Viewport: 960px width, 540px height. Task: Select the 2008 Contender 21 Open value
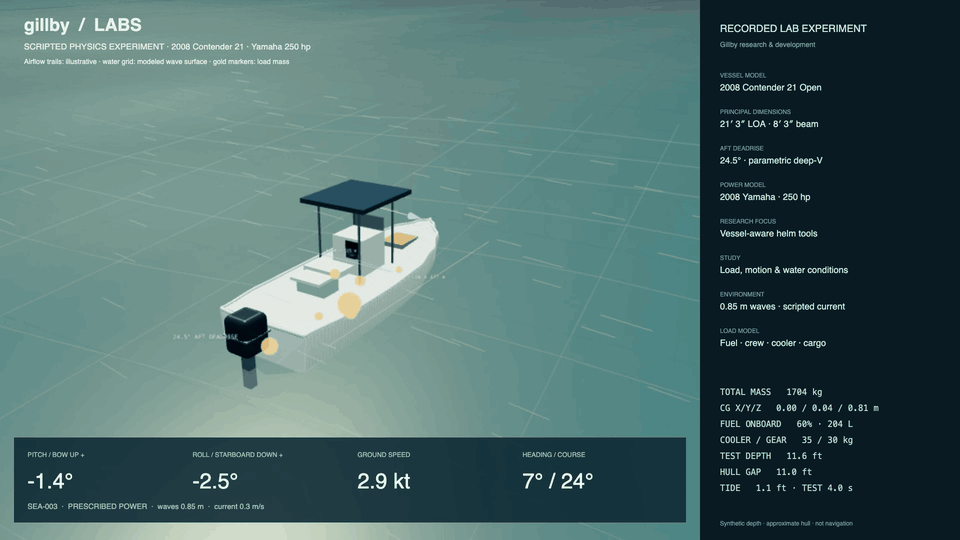tap(770, 88)
